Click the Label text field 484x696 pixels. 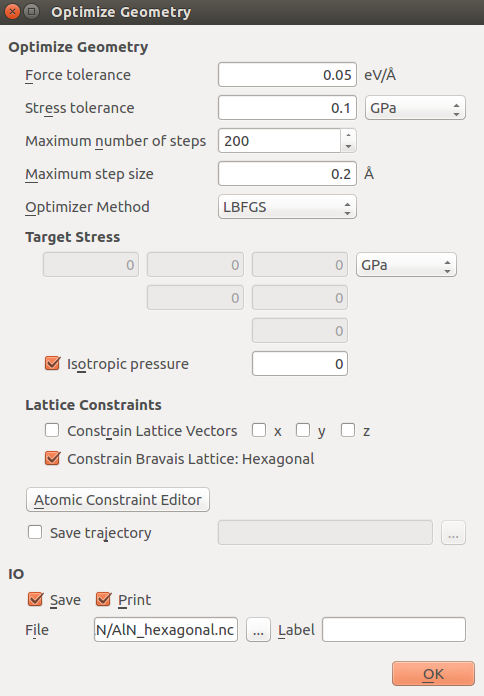(394, 629)
